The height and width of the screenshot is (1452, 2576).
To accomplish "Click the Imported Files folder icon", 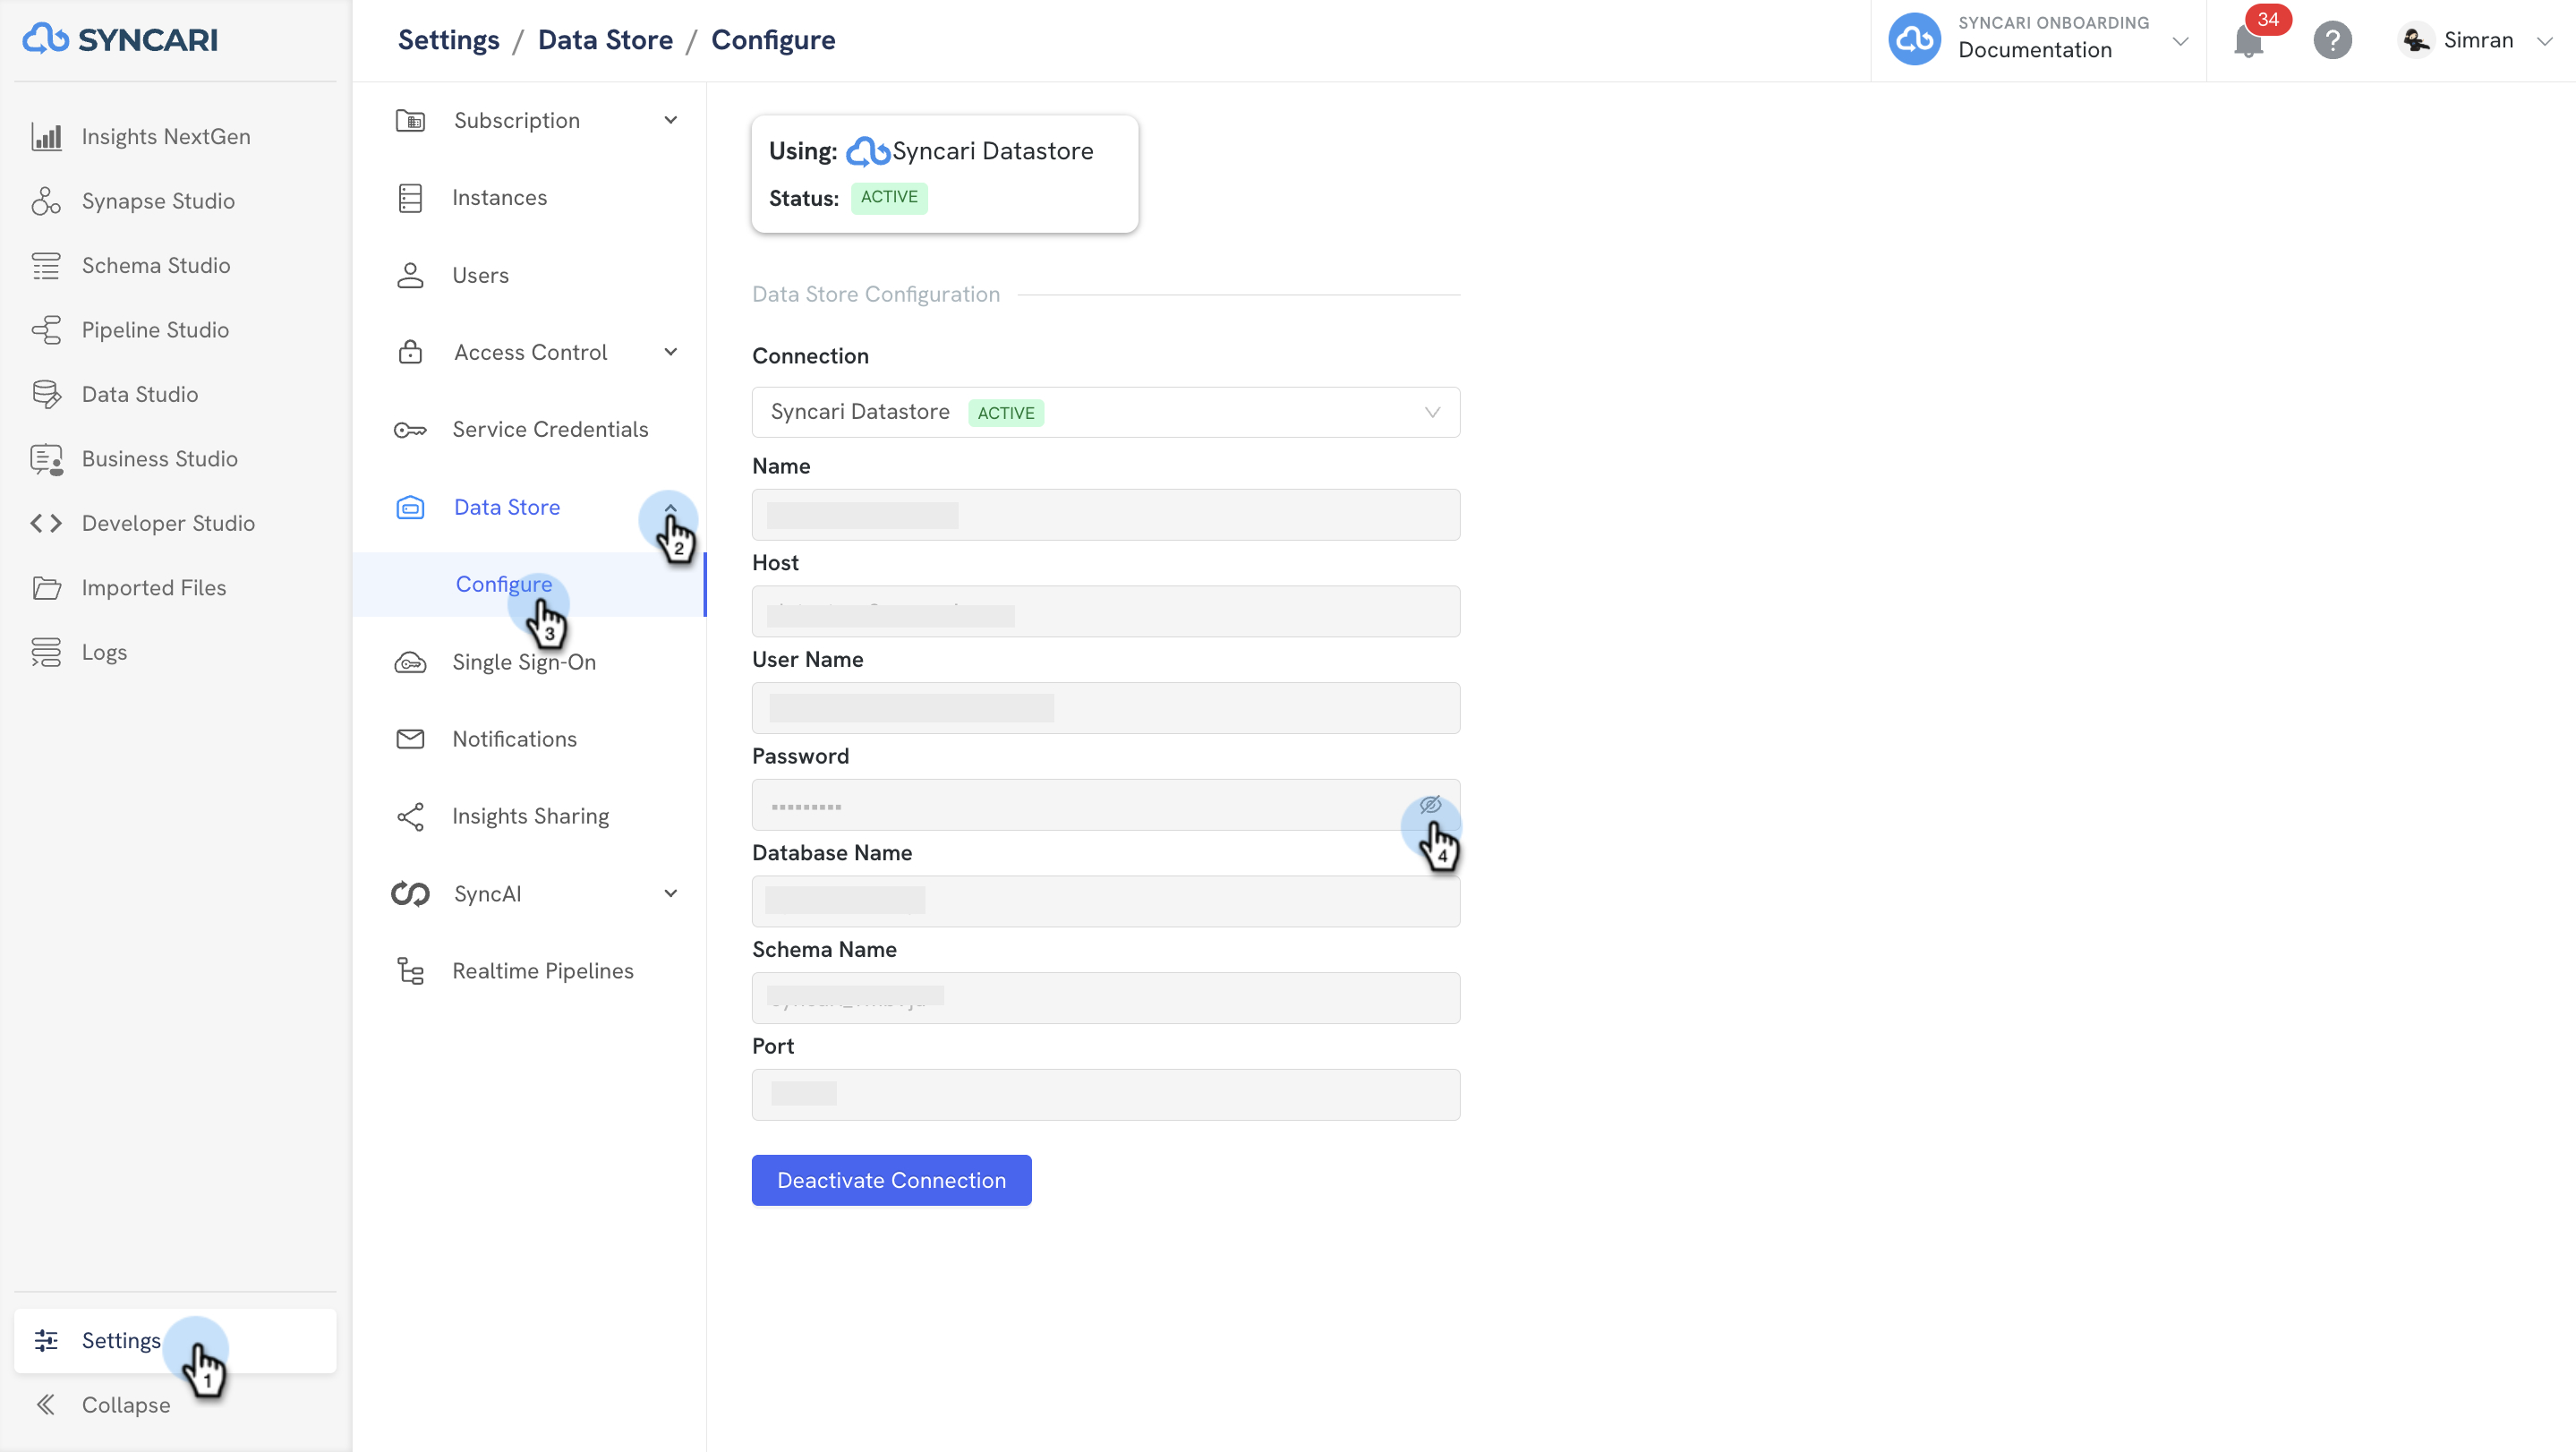I will (46, 588).
